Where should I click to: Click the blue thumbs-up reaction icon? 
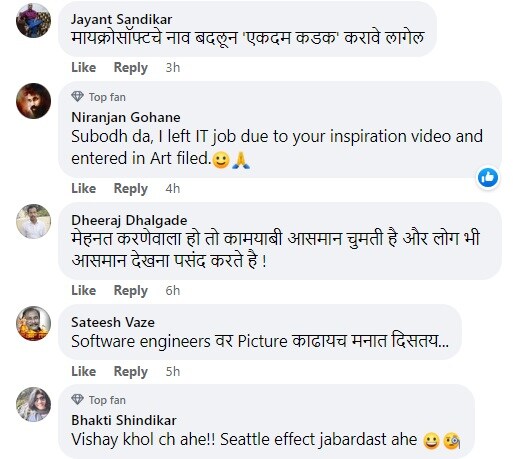tap(488, 177)
